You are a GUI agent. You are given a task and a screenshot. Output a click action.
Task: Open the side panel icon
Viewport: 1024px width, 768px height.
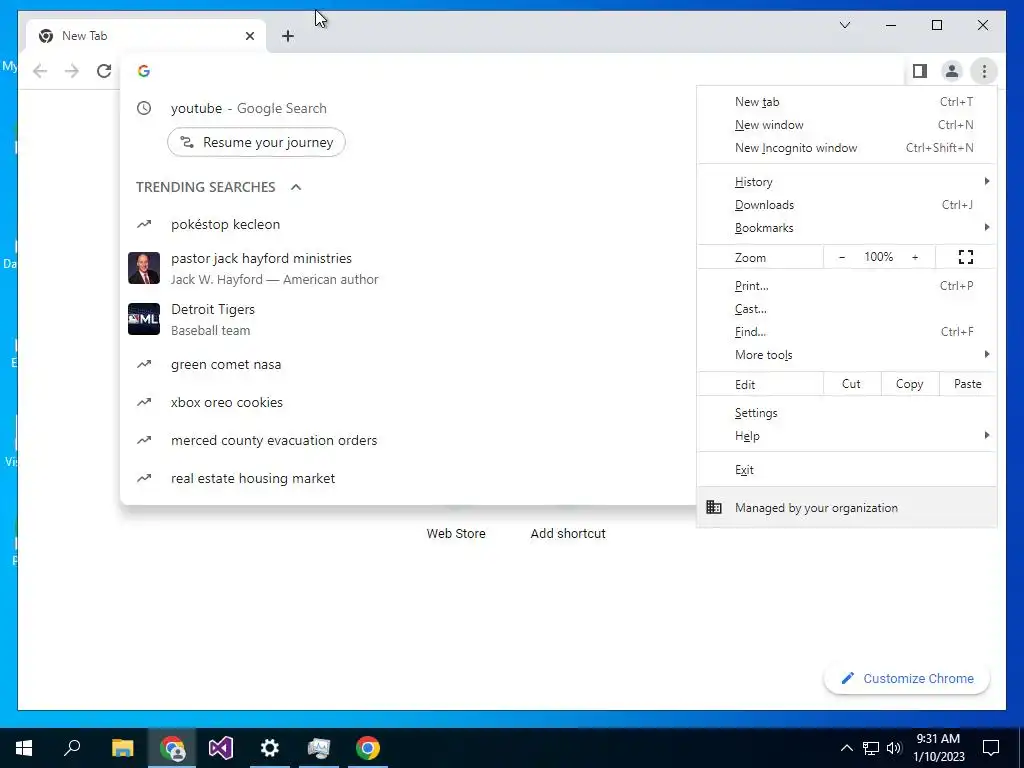click(x=920, y=71)
